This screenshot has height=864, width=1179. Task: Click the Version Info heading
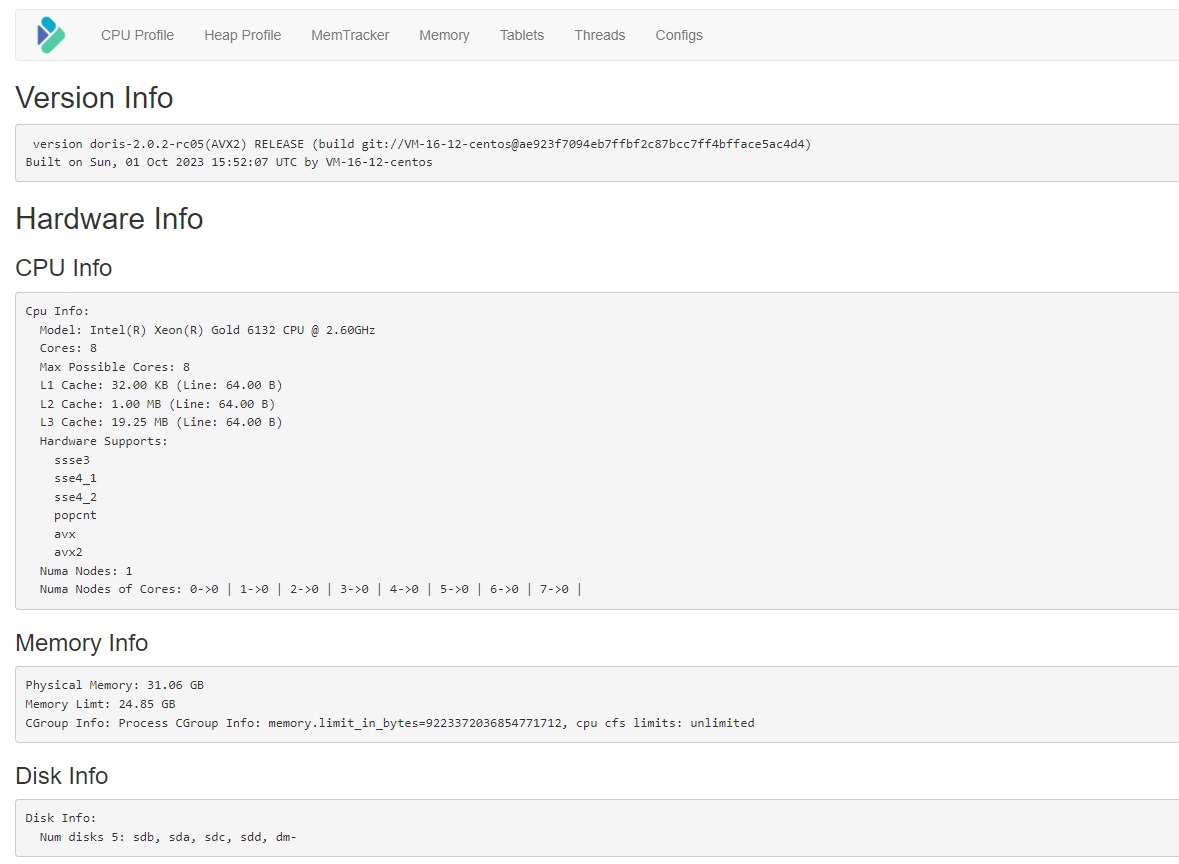coord(94,98)
